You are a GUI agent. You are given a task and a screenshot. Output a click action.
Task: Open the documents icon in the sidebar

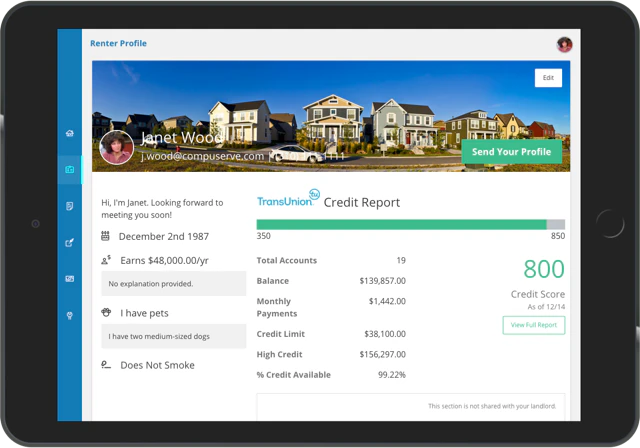point(69,206)
